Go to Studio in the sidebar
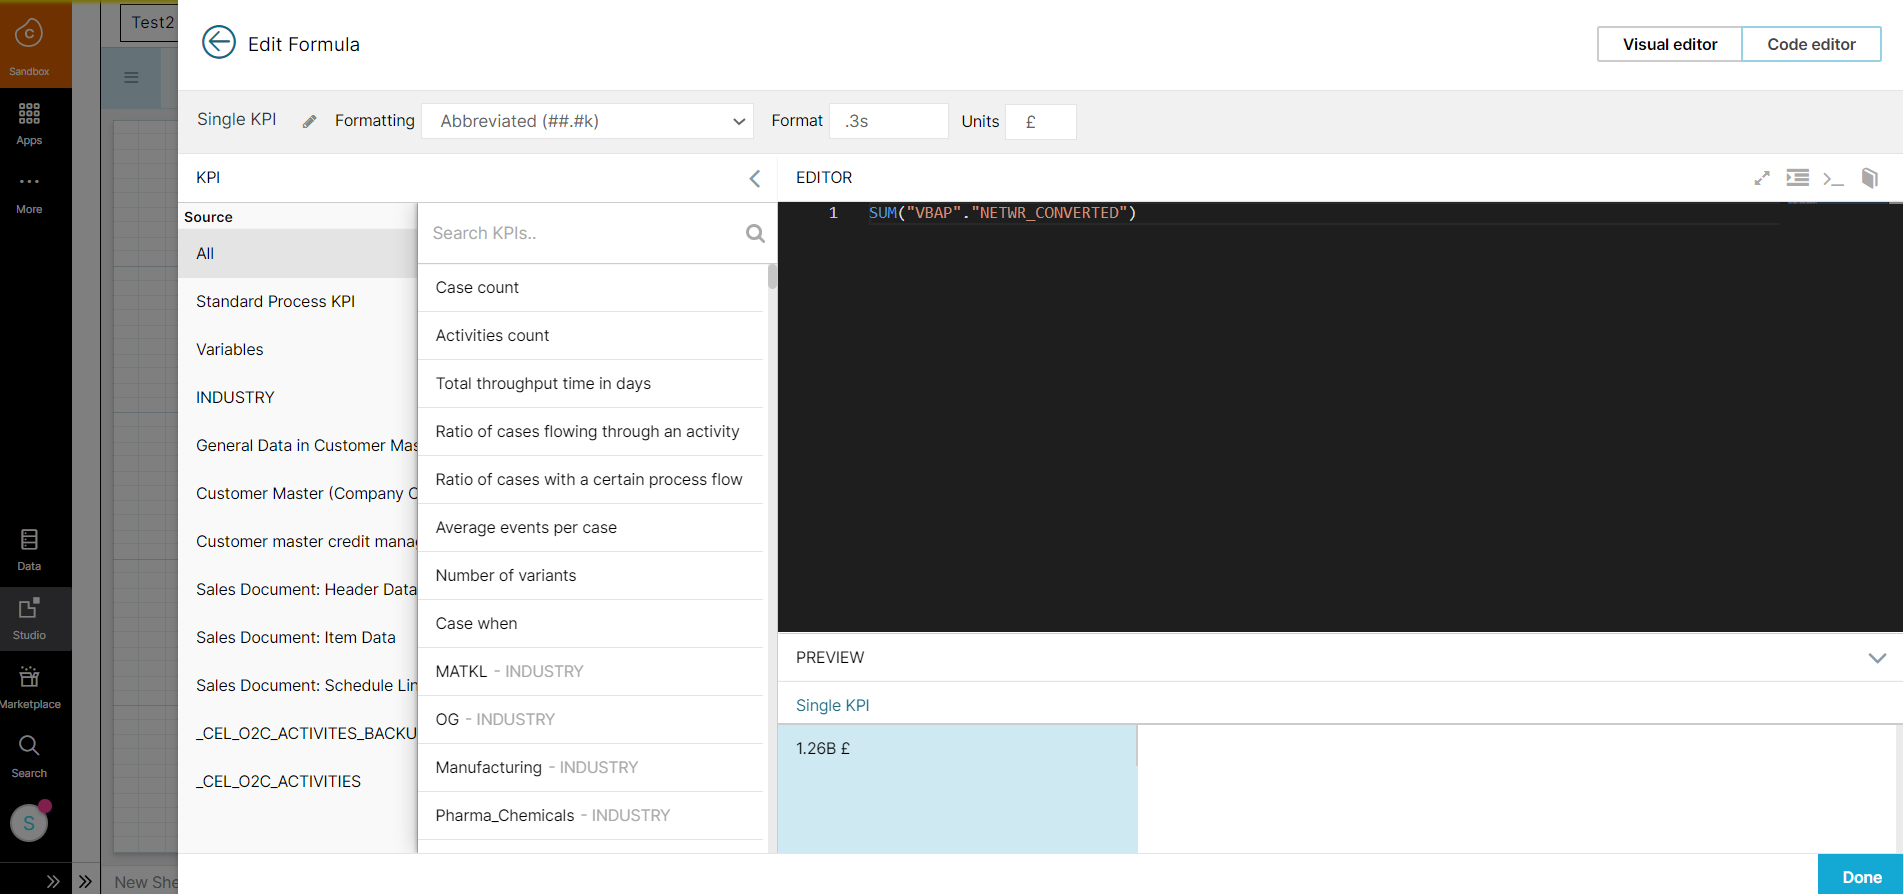This screenshot has width=1903, height=894. (29, 619)
